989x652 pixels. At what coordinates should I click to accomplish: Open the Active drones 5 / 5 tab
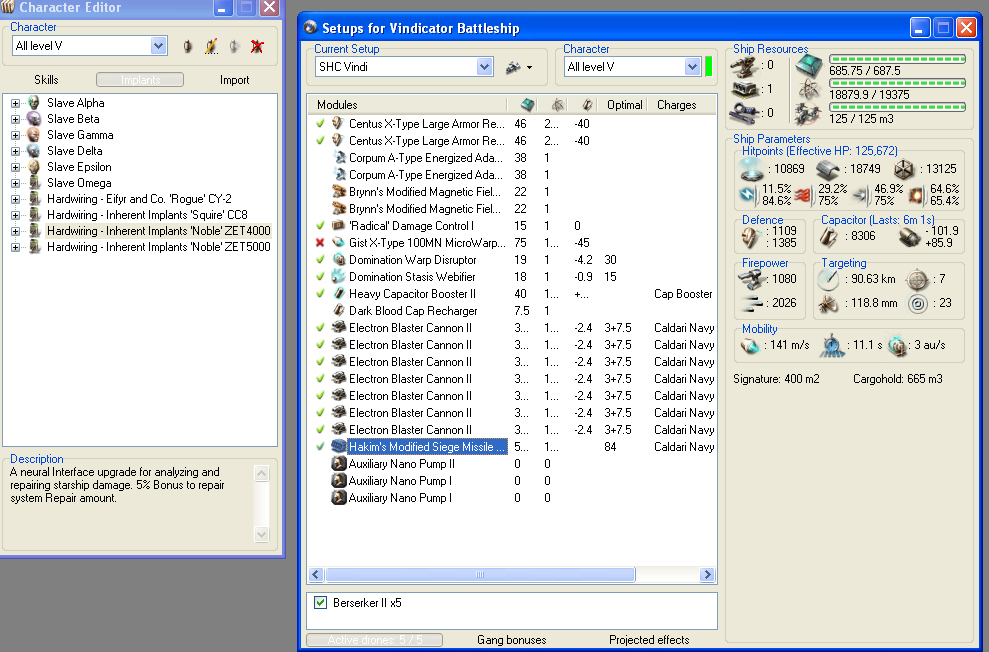point(375,640)
